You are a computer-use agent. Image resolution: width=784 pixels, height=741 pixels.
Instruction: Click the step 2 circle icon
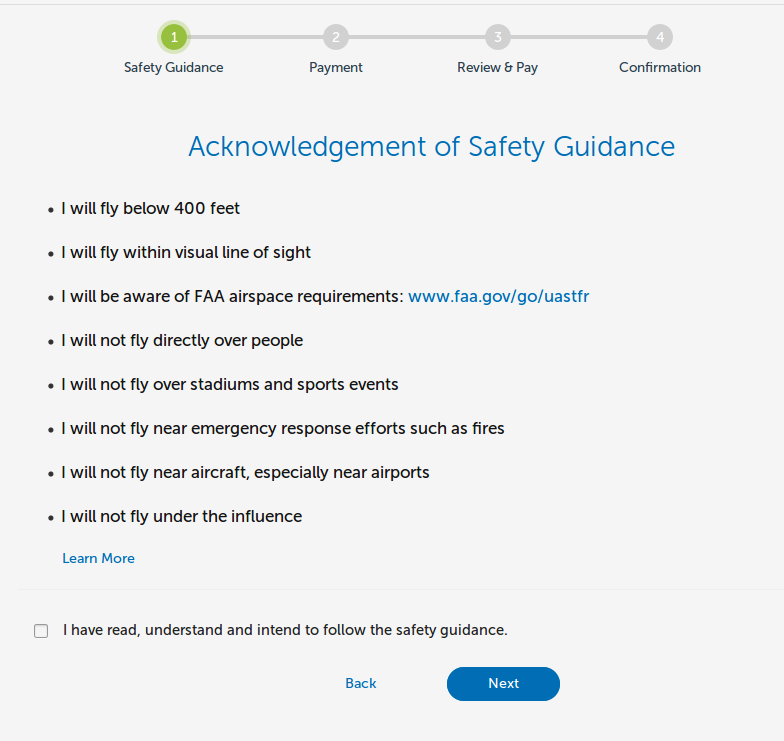336,37
